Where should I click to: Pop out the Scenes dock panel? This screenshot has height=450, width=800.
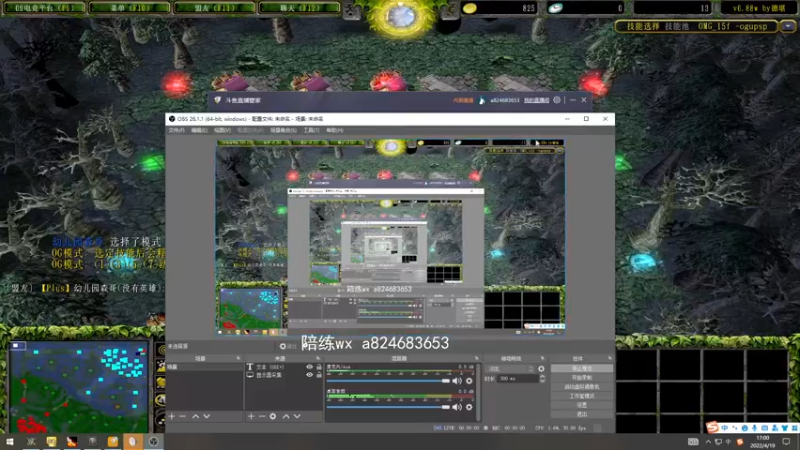pos(238,358)
